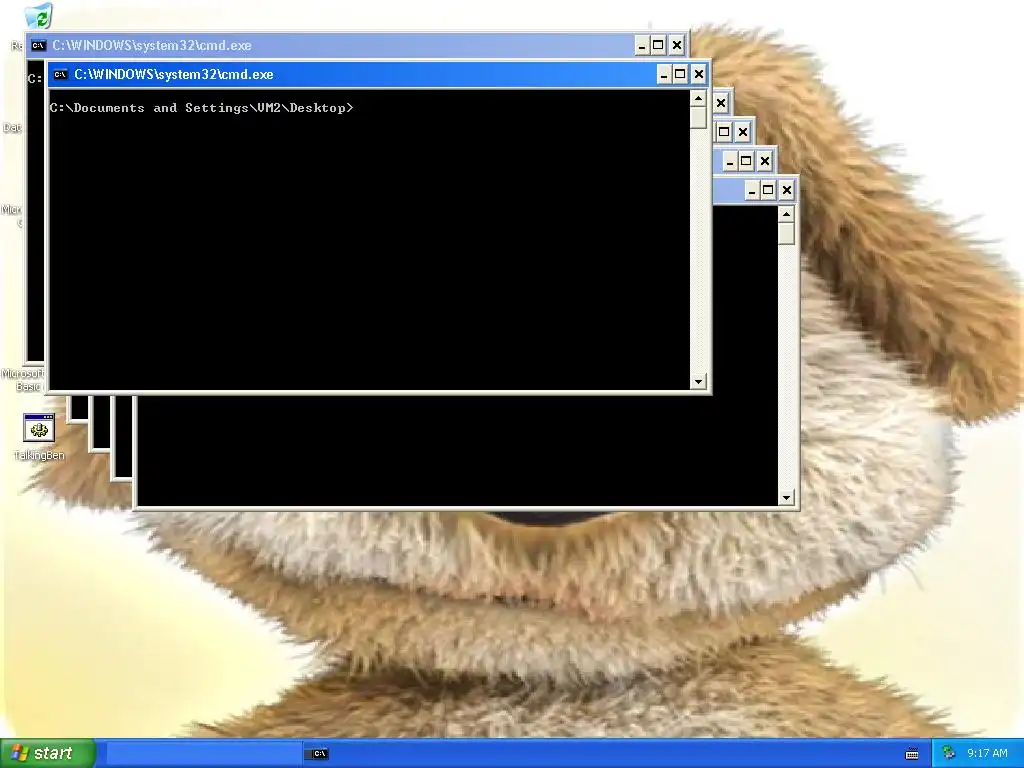Open the on-screen keyboard tray icon
This screenshot has height=768, width=1024.
(912, 754)
